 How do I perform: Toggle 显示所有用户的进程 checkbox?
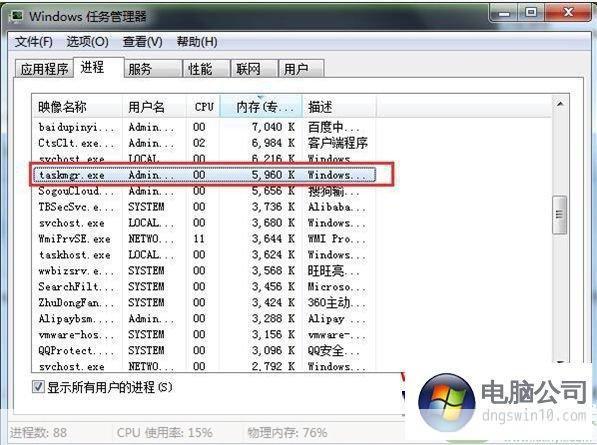(38, 387)
